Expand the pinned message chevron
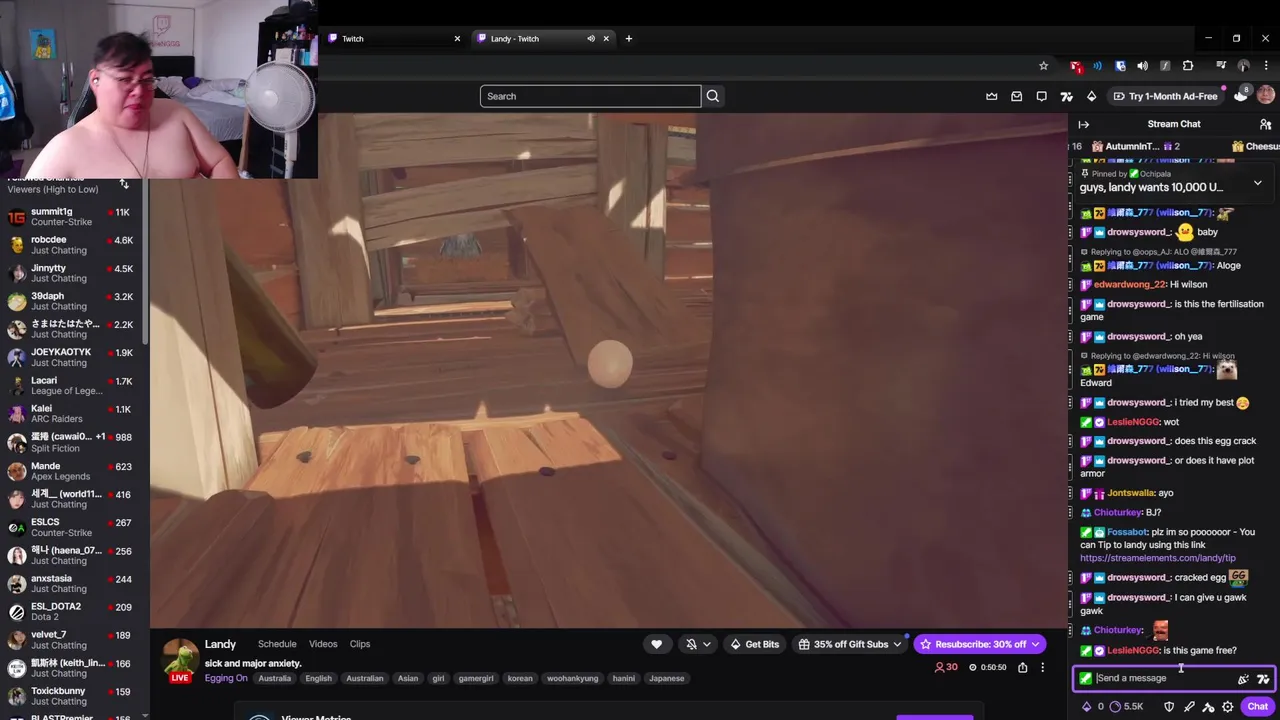 1257,184
